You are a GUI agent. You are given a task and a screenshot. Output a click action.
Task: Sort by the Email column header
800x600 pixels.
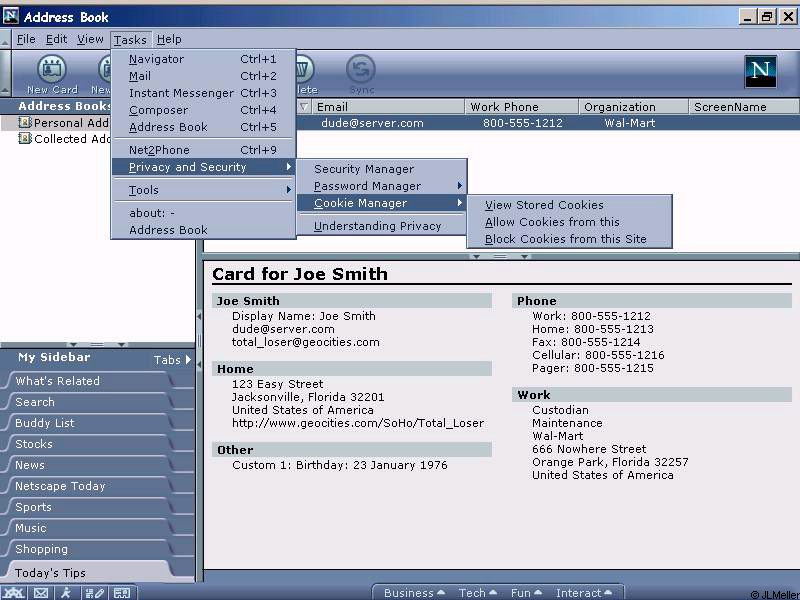(388, 107)
